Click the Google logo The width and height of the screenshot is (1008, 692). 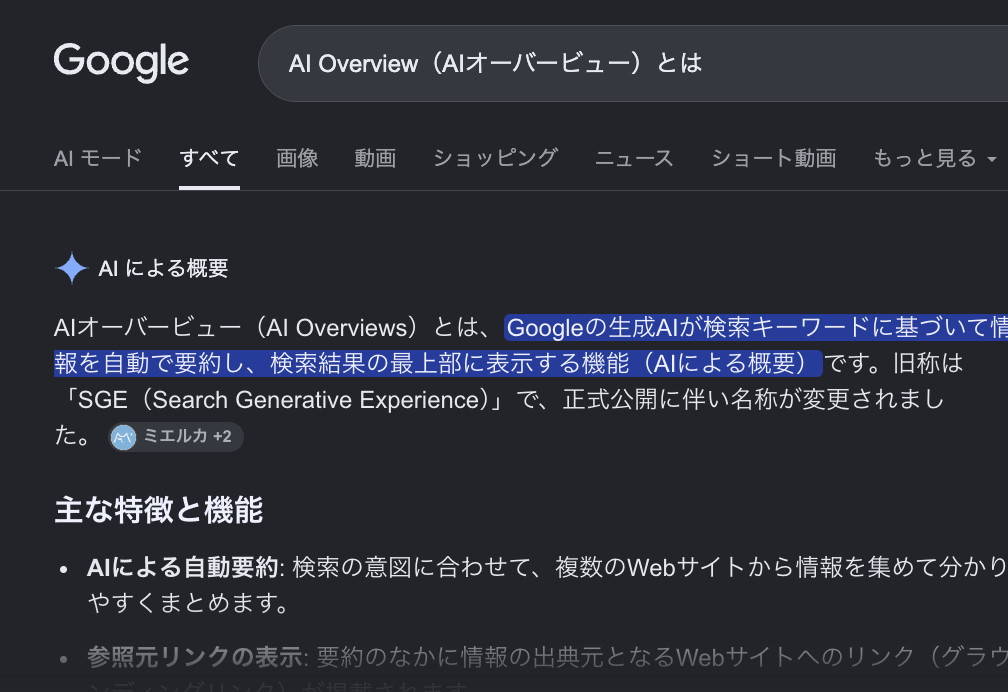121,62
